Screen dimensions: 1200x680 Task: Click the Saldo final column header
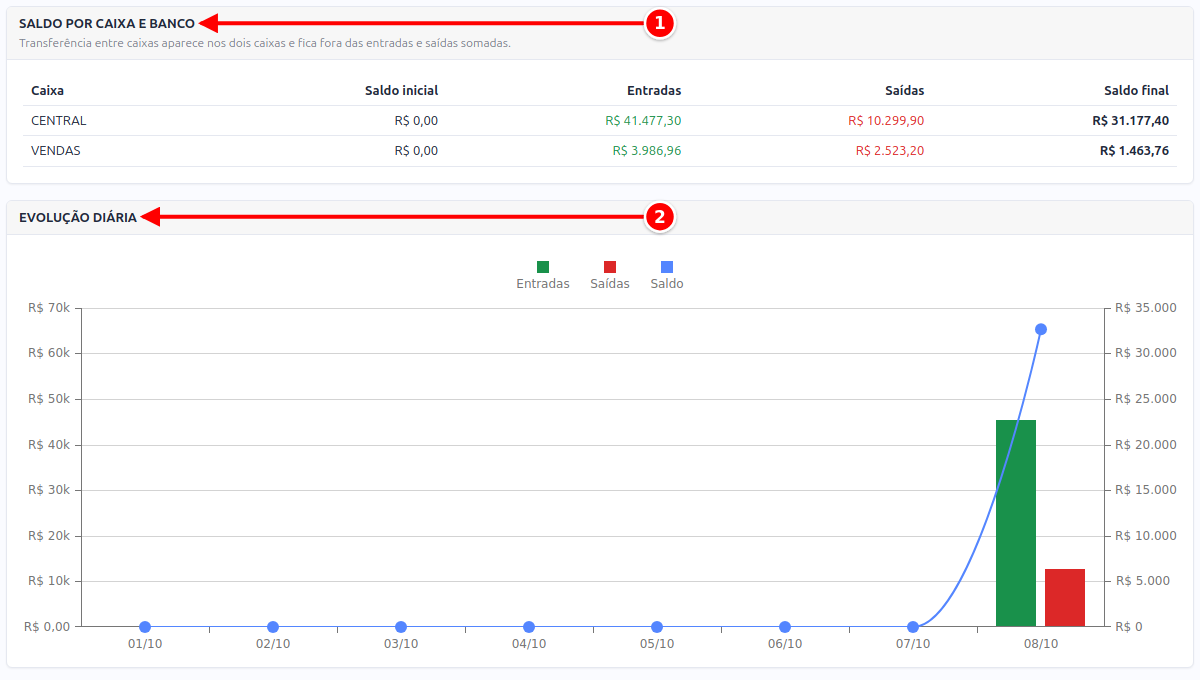pyautogui.click(x=1137, y=91)
